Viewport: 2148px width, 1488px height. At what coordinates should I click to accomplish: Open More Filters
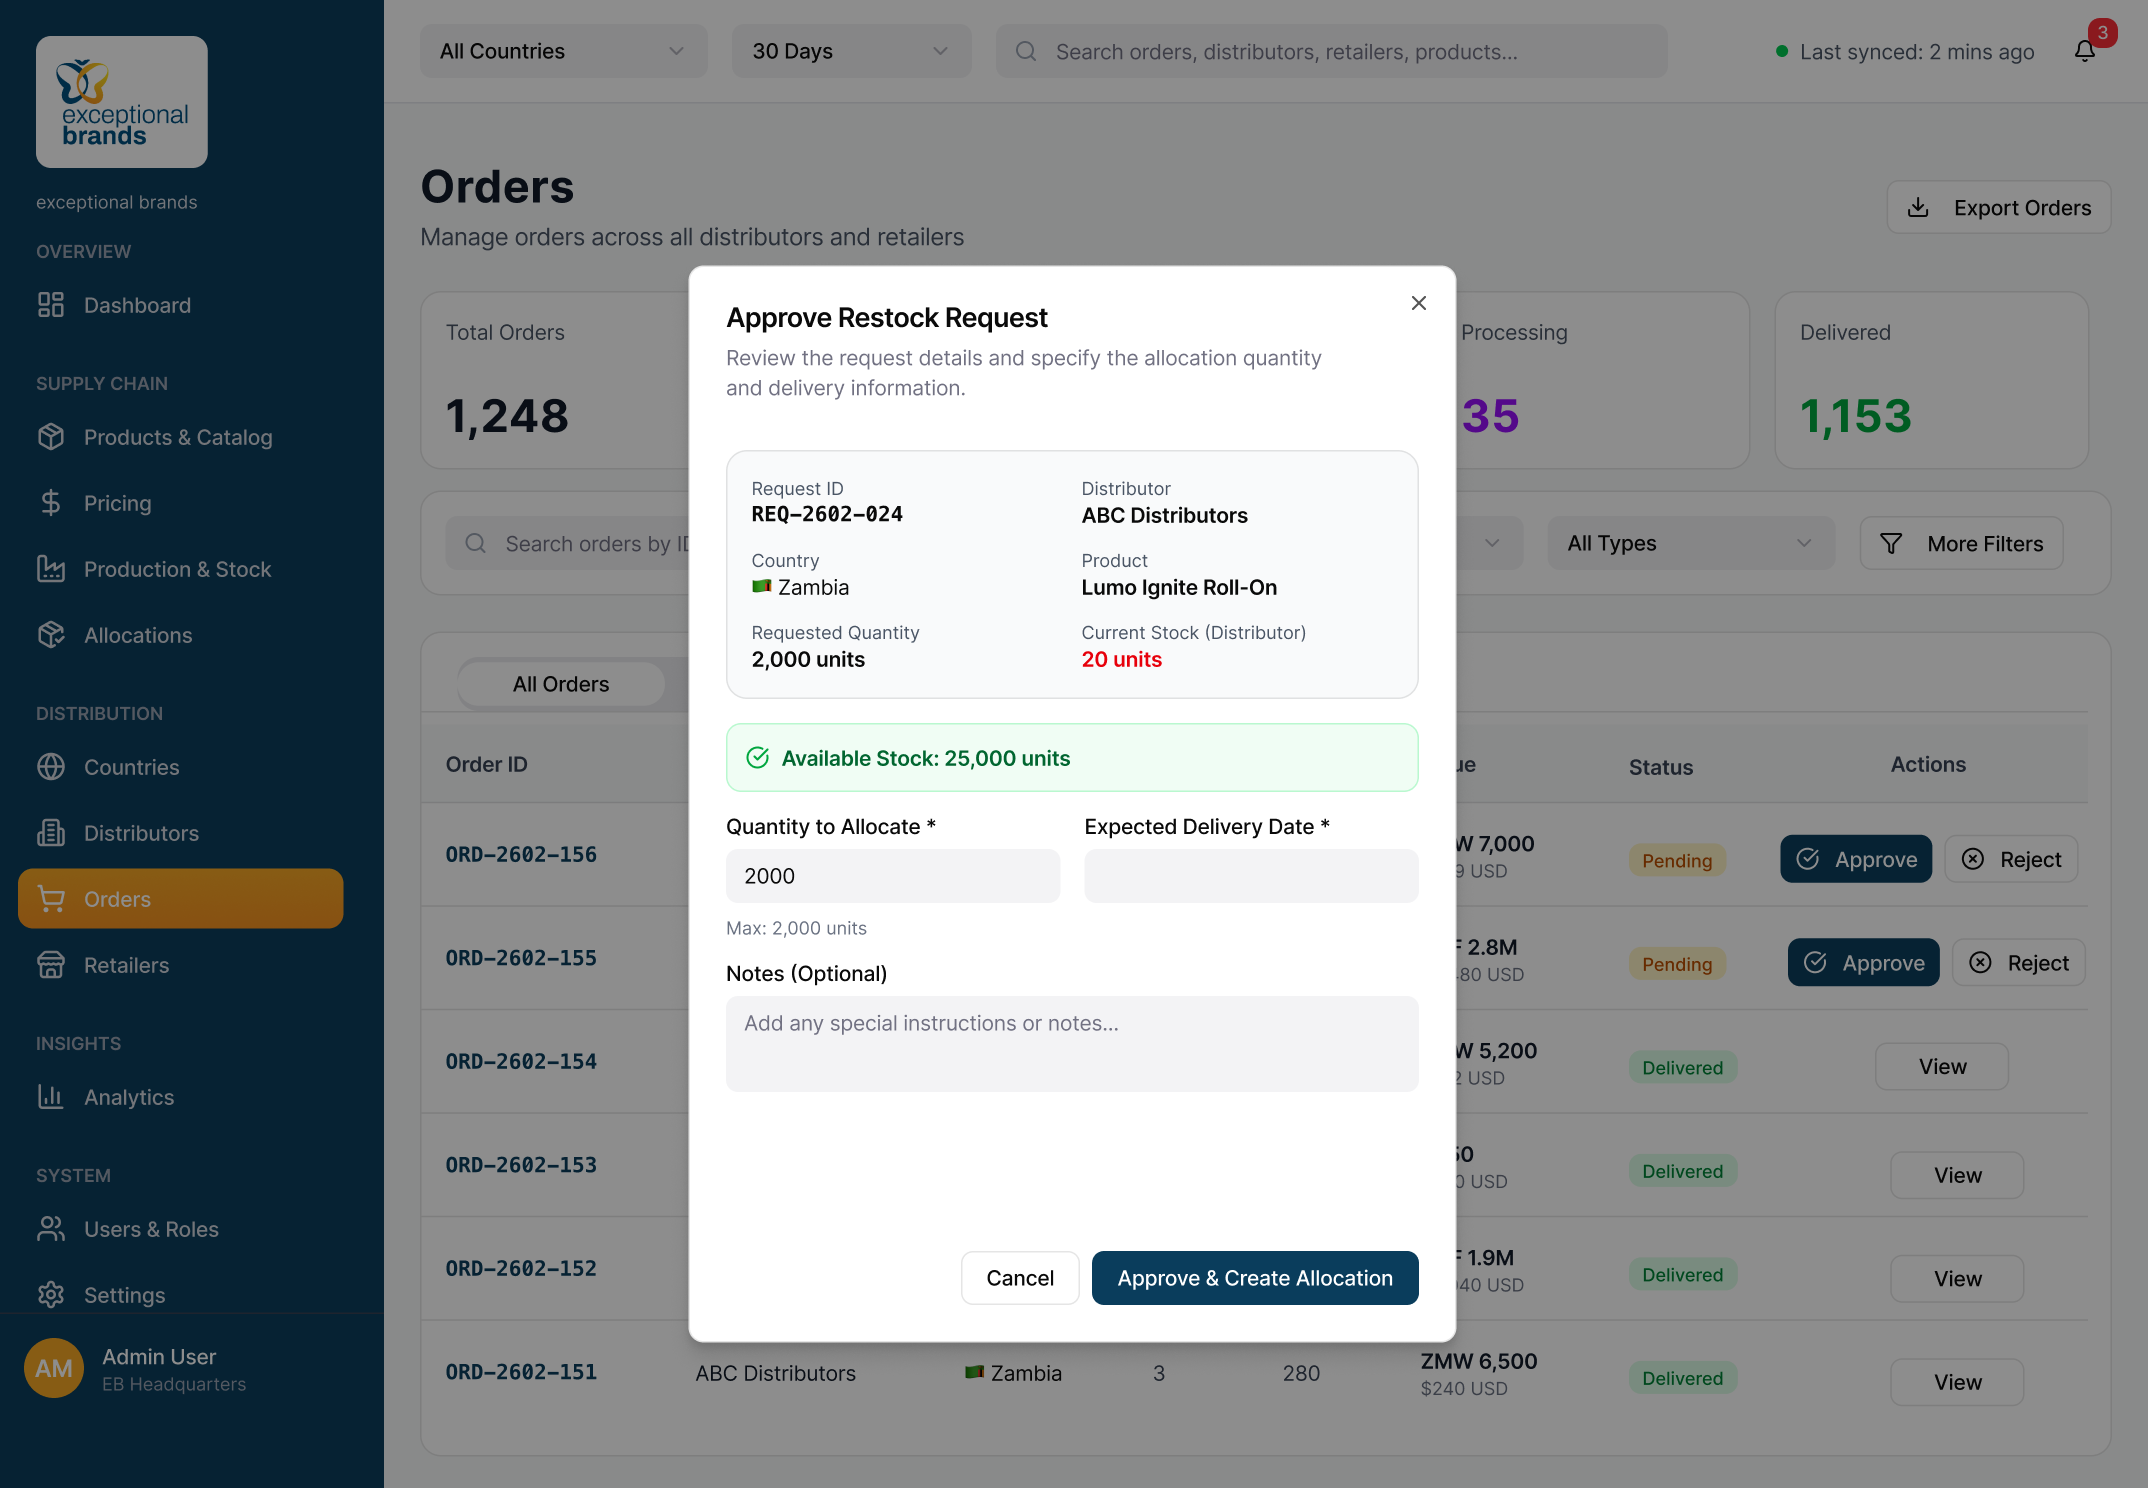[1961, 543]
